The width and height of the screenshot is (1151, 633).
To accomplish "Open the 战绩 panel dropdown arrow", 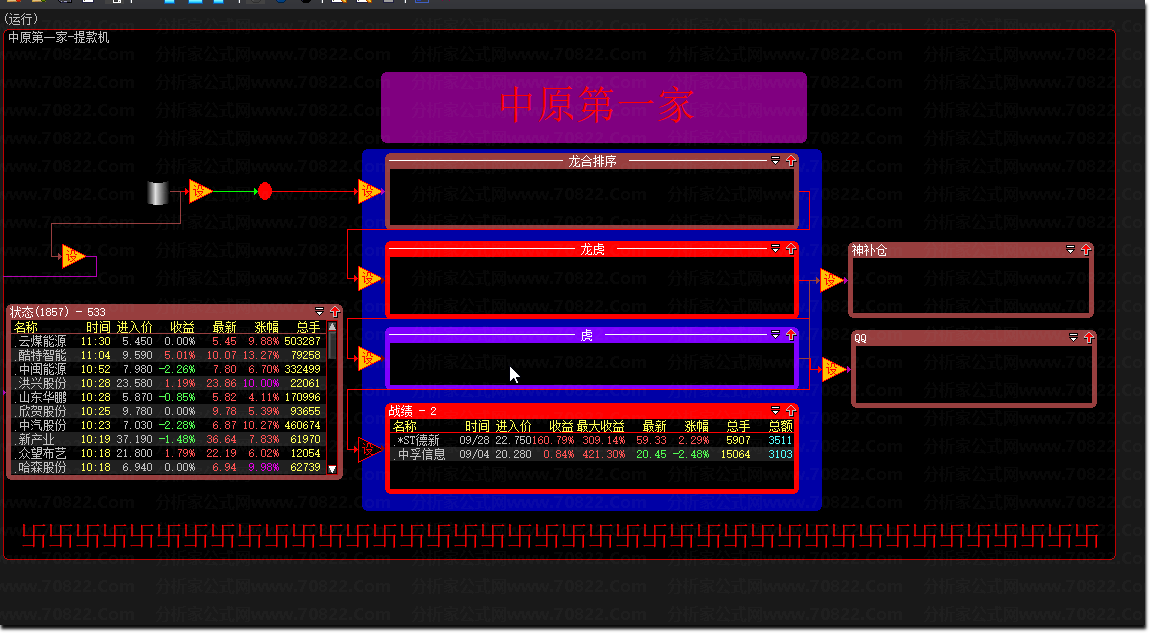I will [x=775, y=410].
